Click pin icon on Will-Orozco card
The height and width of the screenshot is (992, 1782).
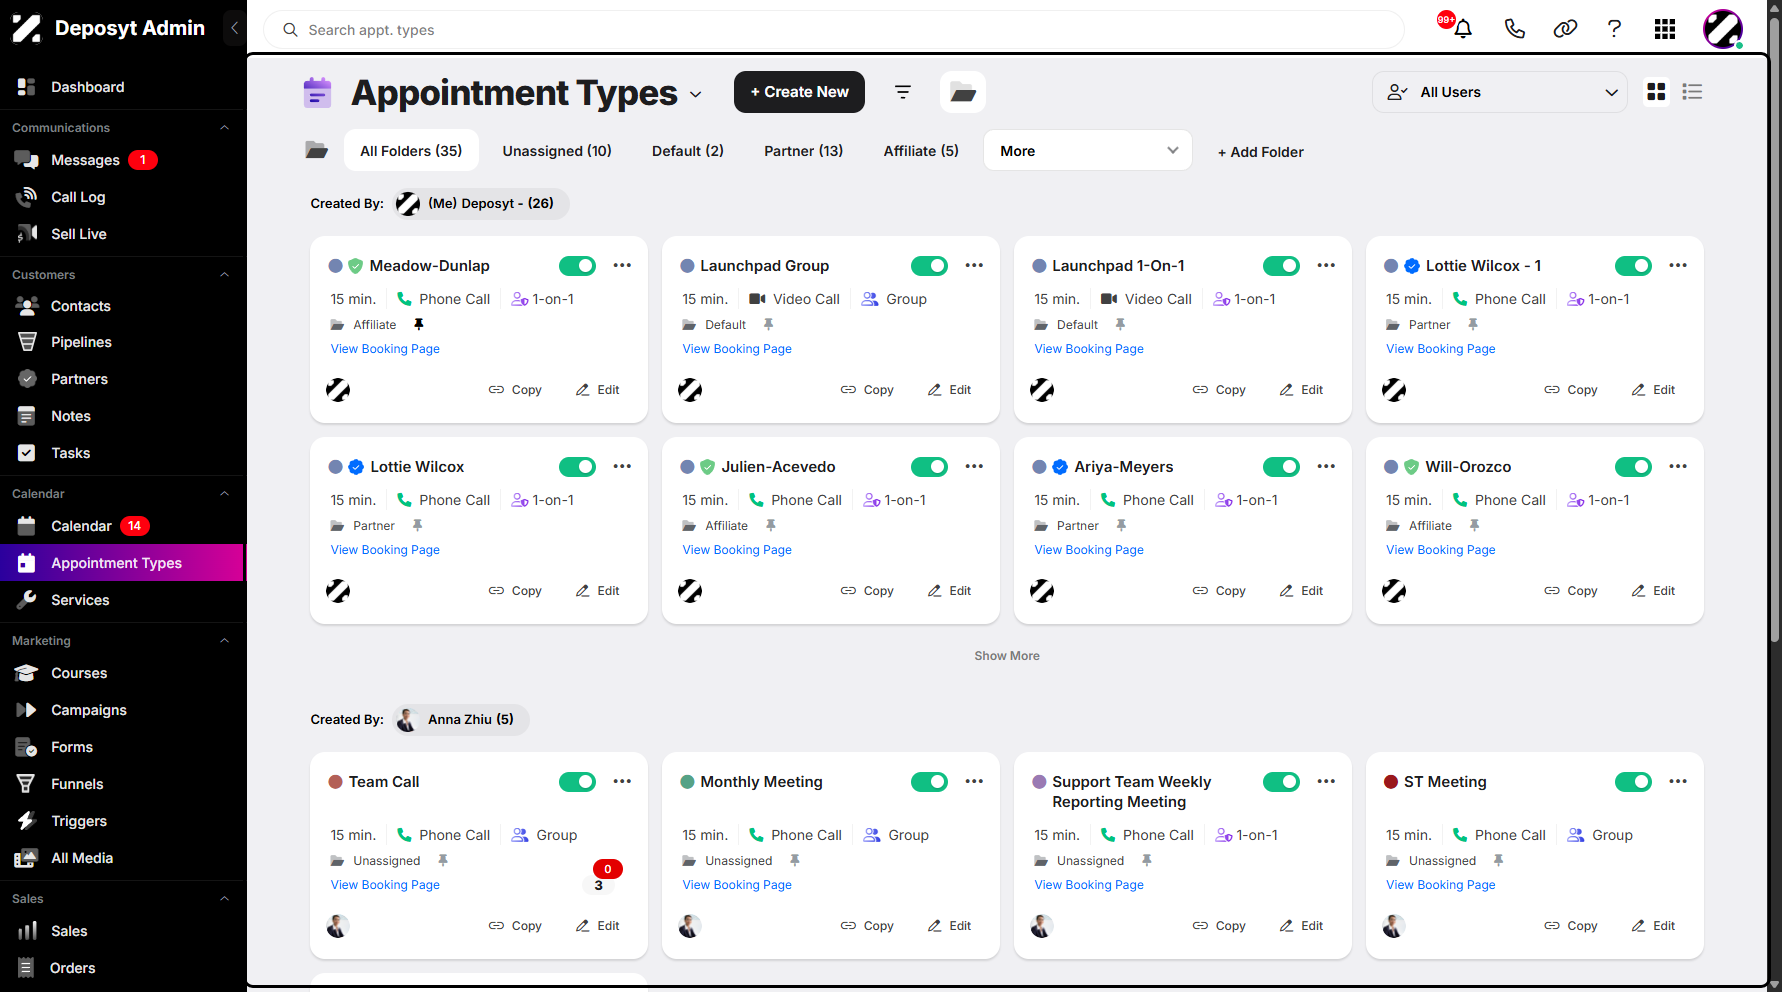[x=1474, y=526]
